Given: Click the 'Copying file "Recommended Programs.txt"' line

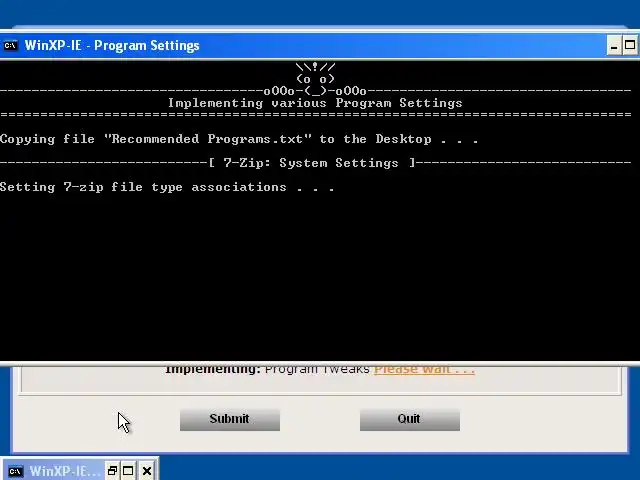Looking at the screenshot, I should (239, 139).
